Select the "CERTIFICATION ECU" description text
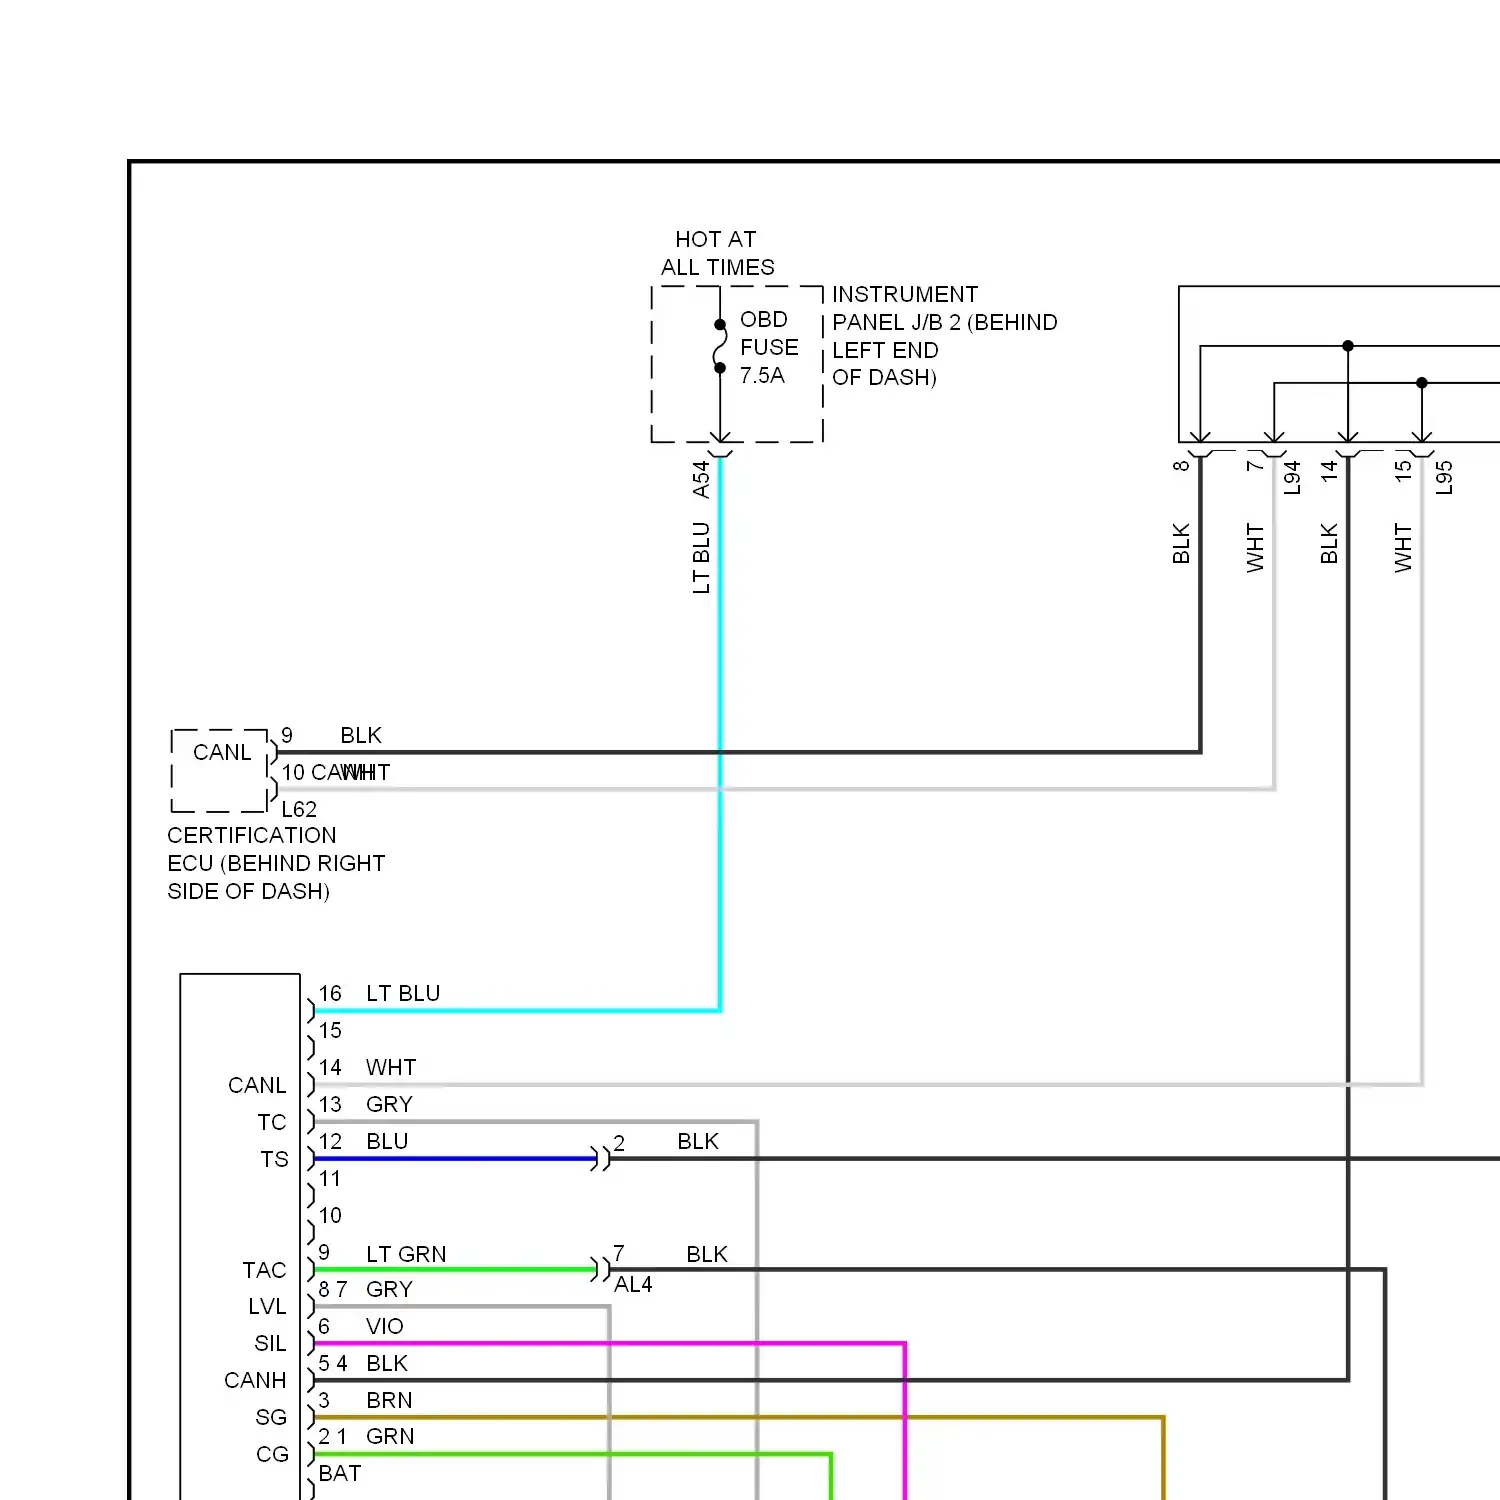This screenshot has height=1500, width=1500. 276,863
